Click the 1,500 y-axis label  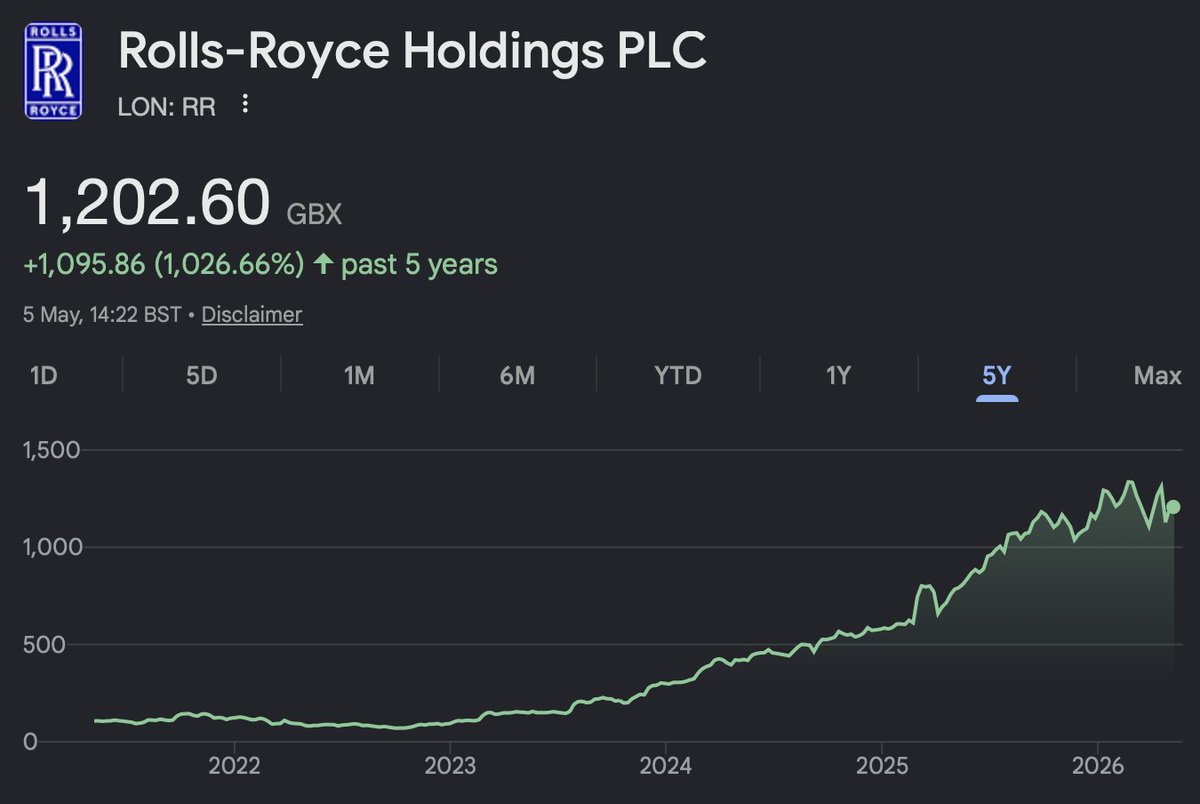(52, 450)
